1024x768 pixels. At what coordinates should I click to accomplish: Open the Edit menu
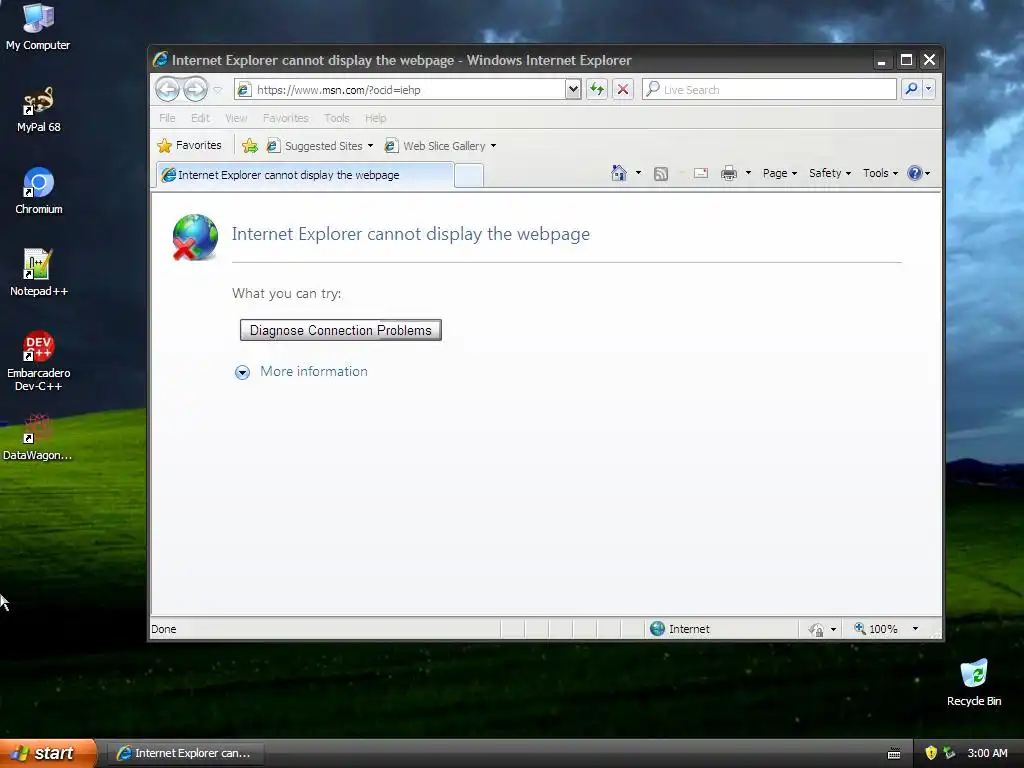[x=200, y=118]
